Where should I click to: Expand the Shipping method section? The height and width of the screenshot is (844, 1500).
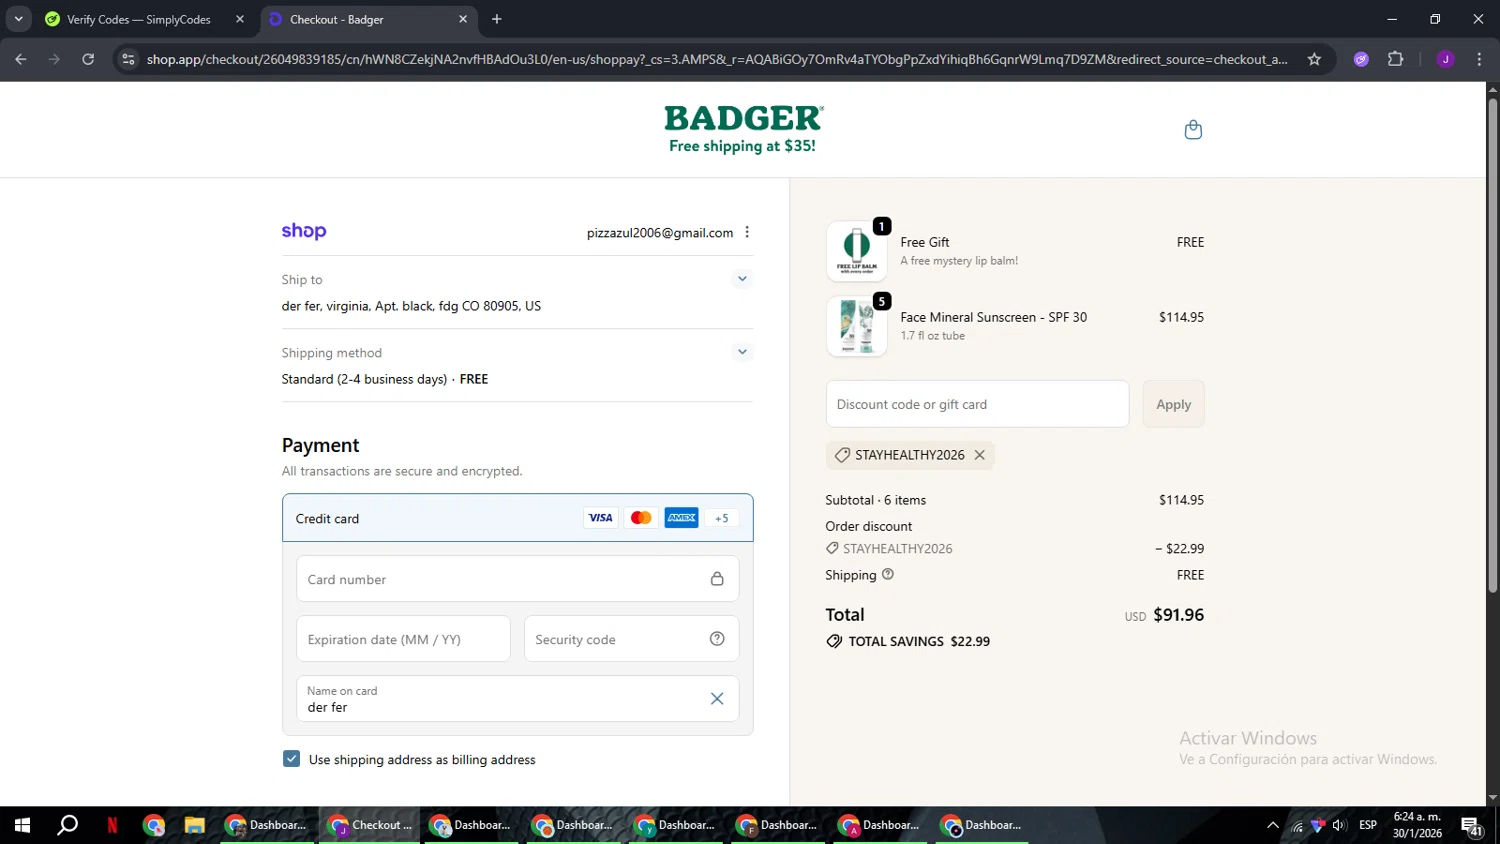pyautogui.click(x=741, y=352)
